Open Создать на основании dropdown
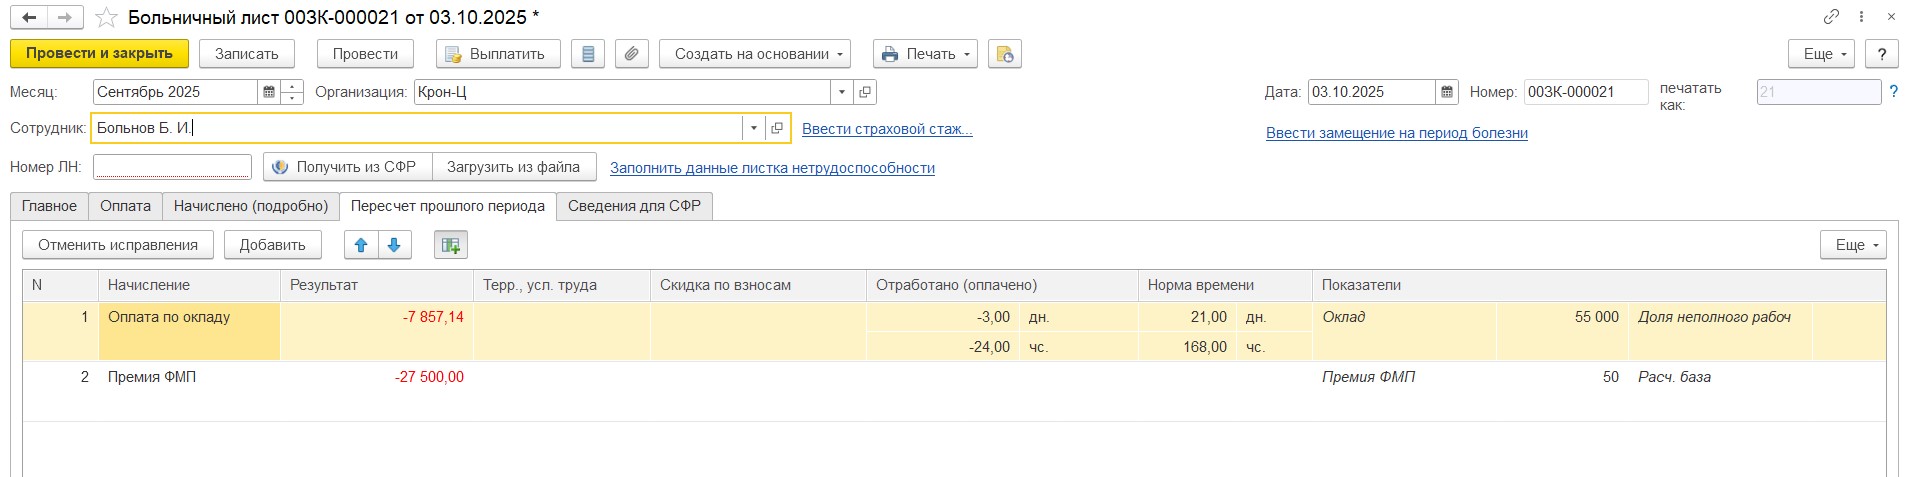The height and width of the screenshot is (477, 1907). (x=755, y=54)
